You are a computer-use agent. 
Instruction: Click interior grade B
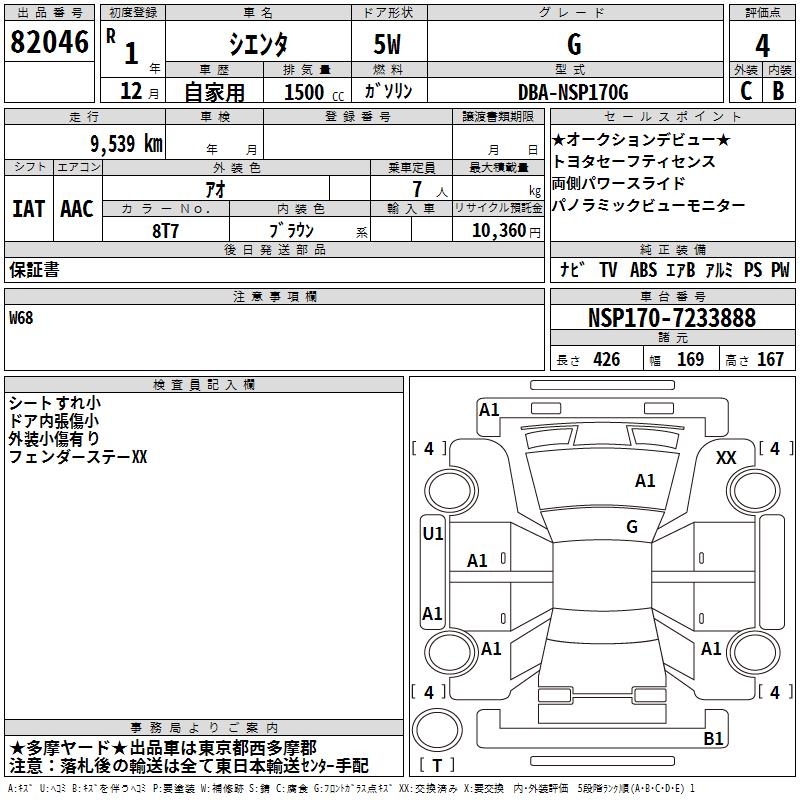[779, 91]
